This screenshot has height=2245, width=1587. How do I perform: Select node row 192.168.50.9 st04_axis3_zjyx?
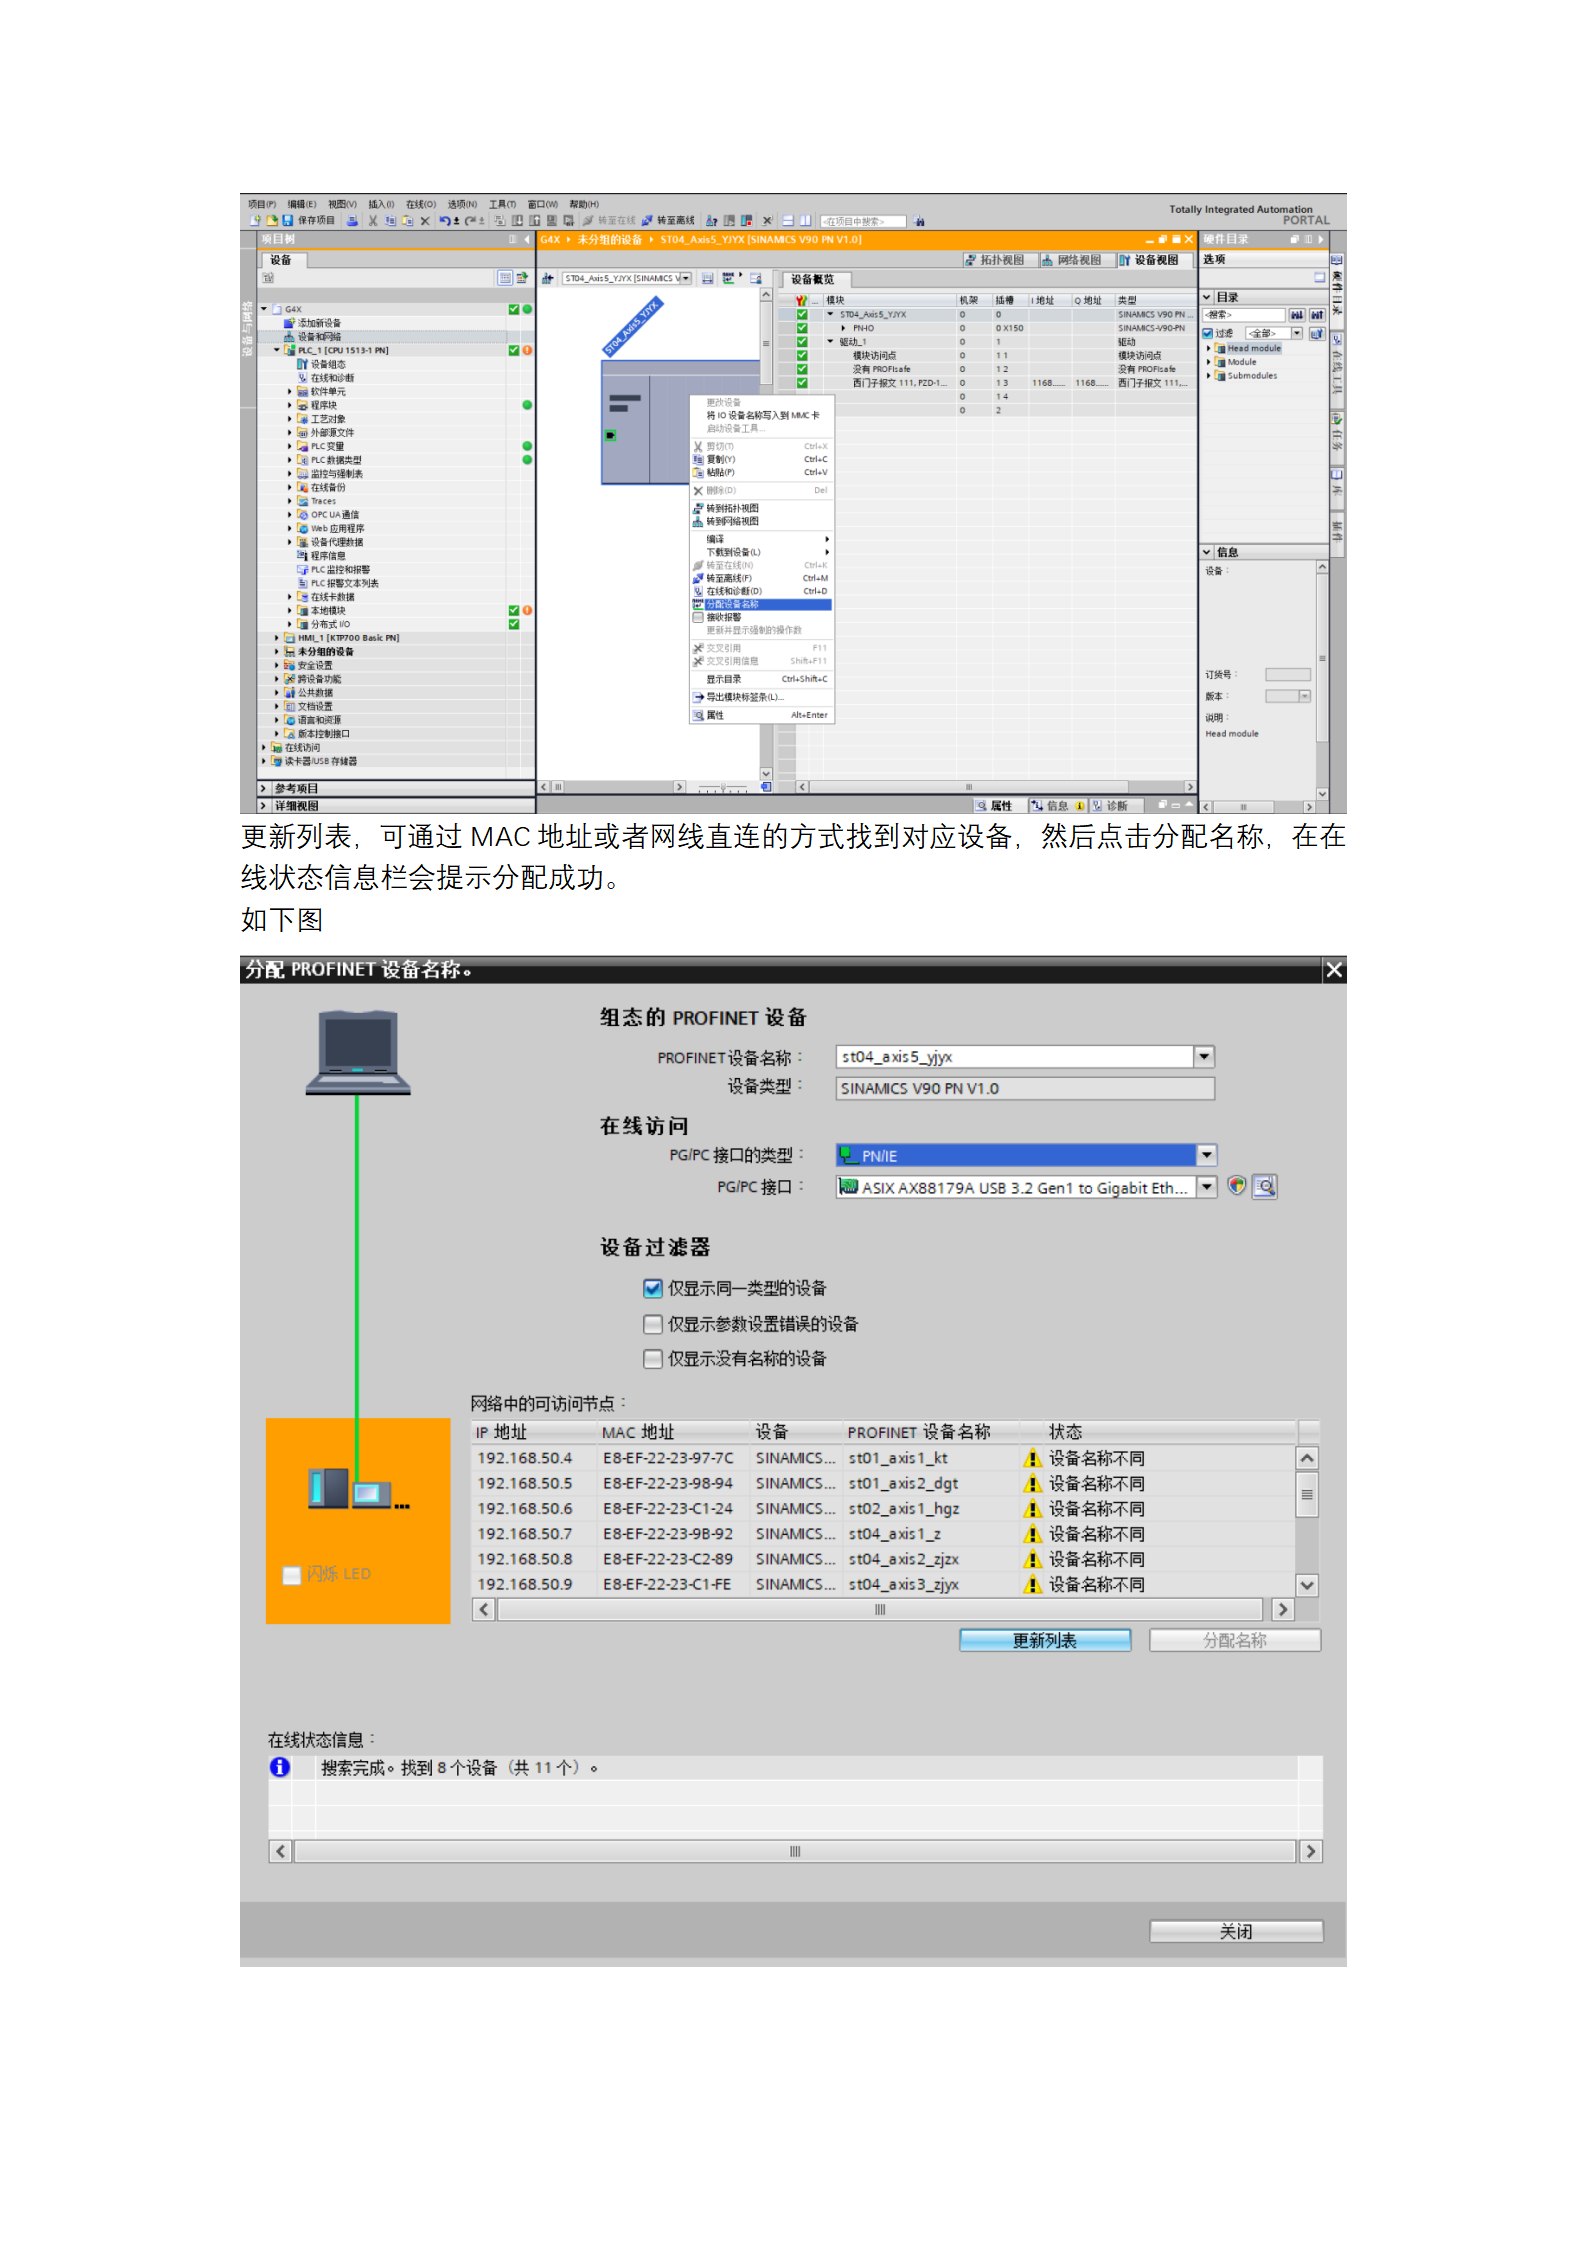click(883, 1584)
